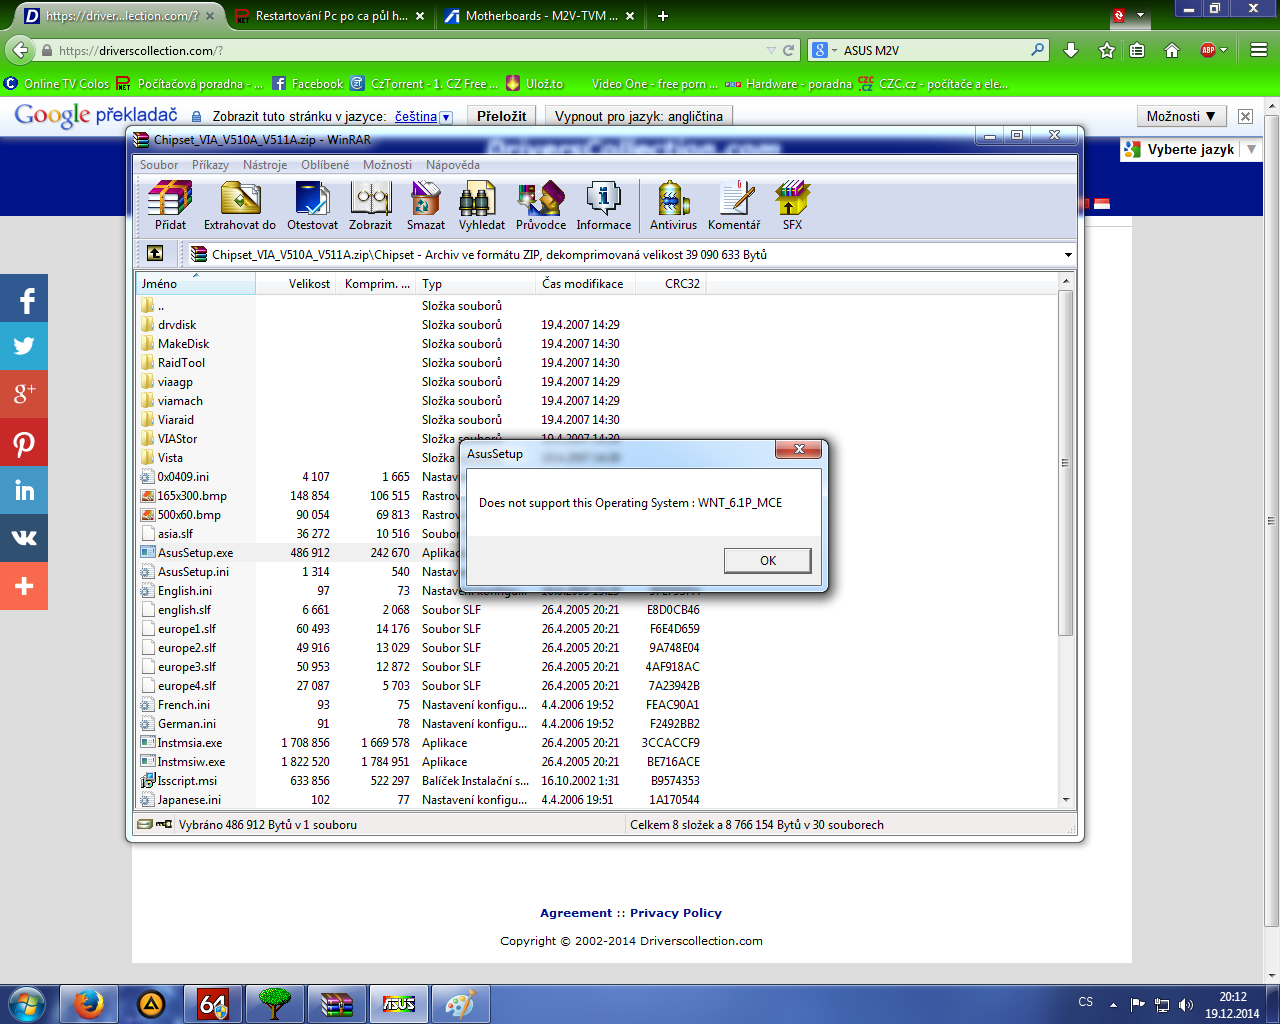1280x1024 pixels.
Task: Click the Přidat (Add) toolbar icon in WinRAR
Action: [x=170, y=206]
